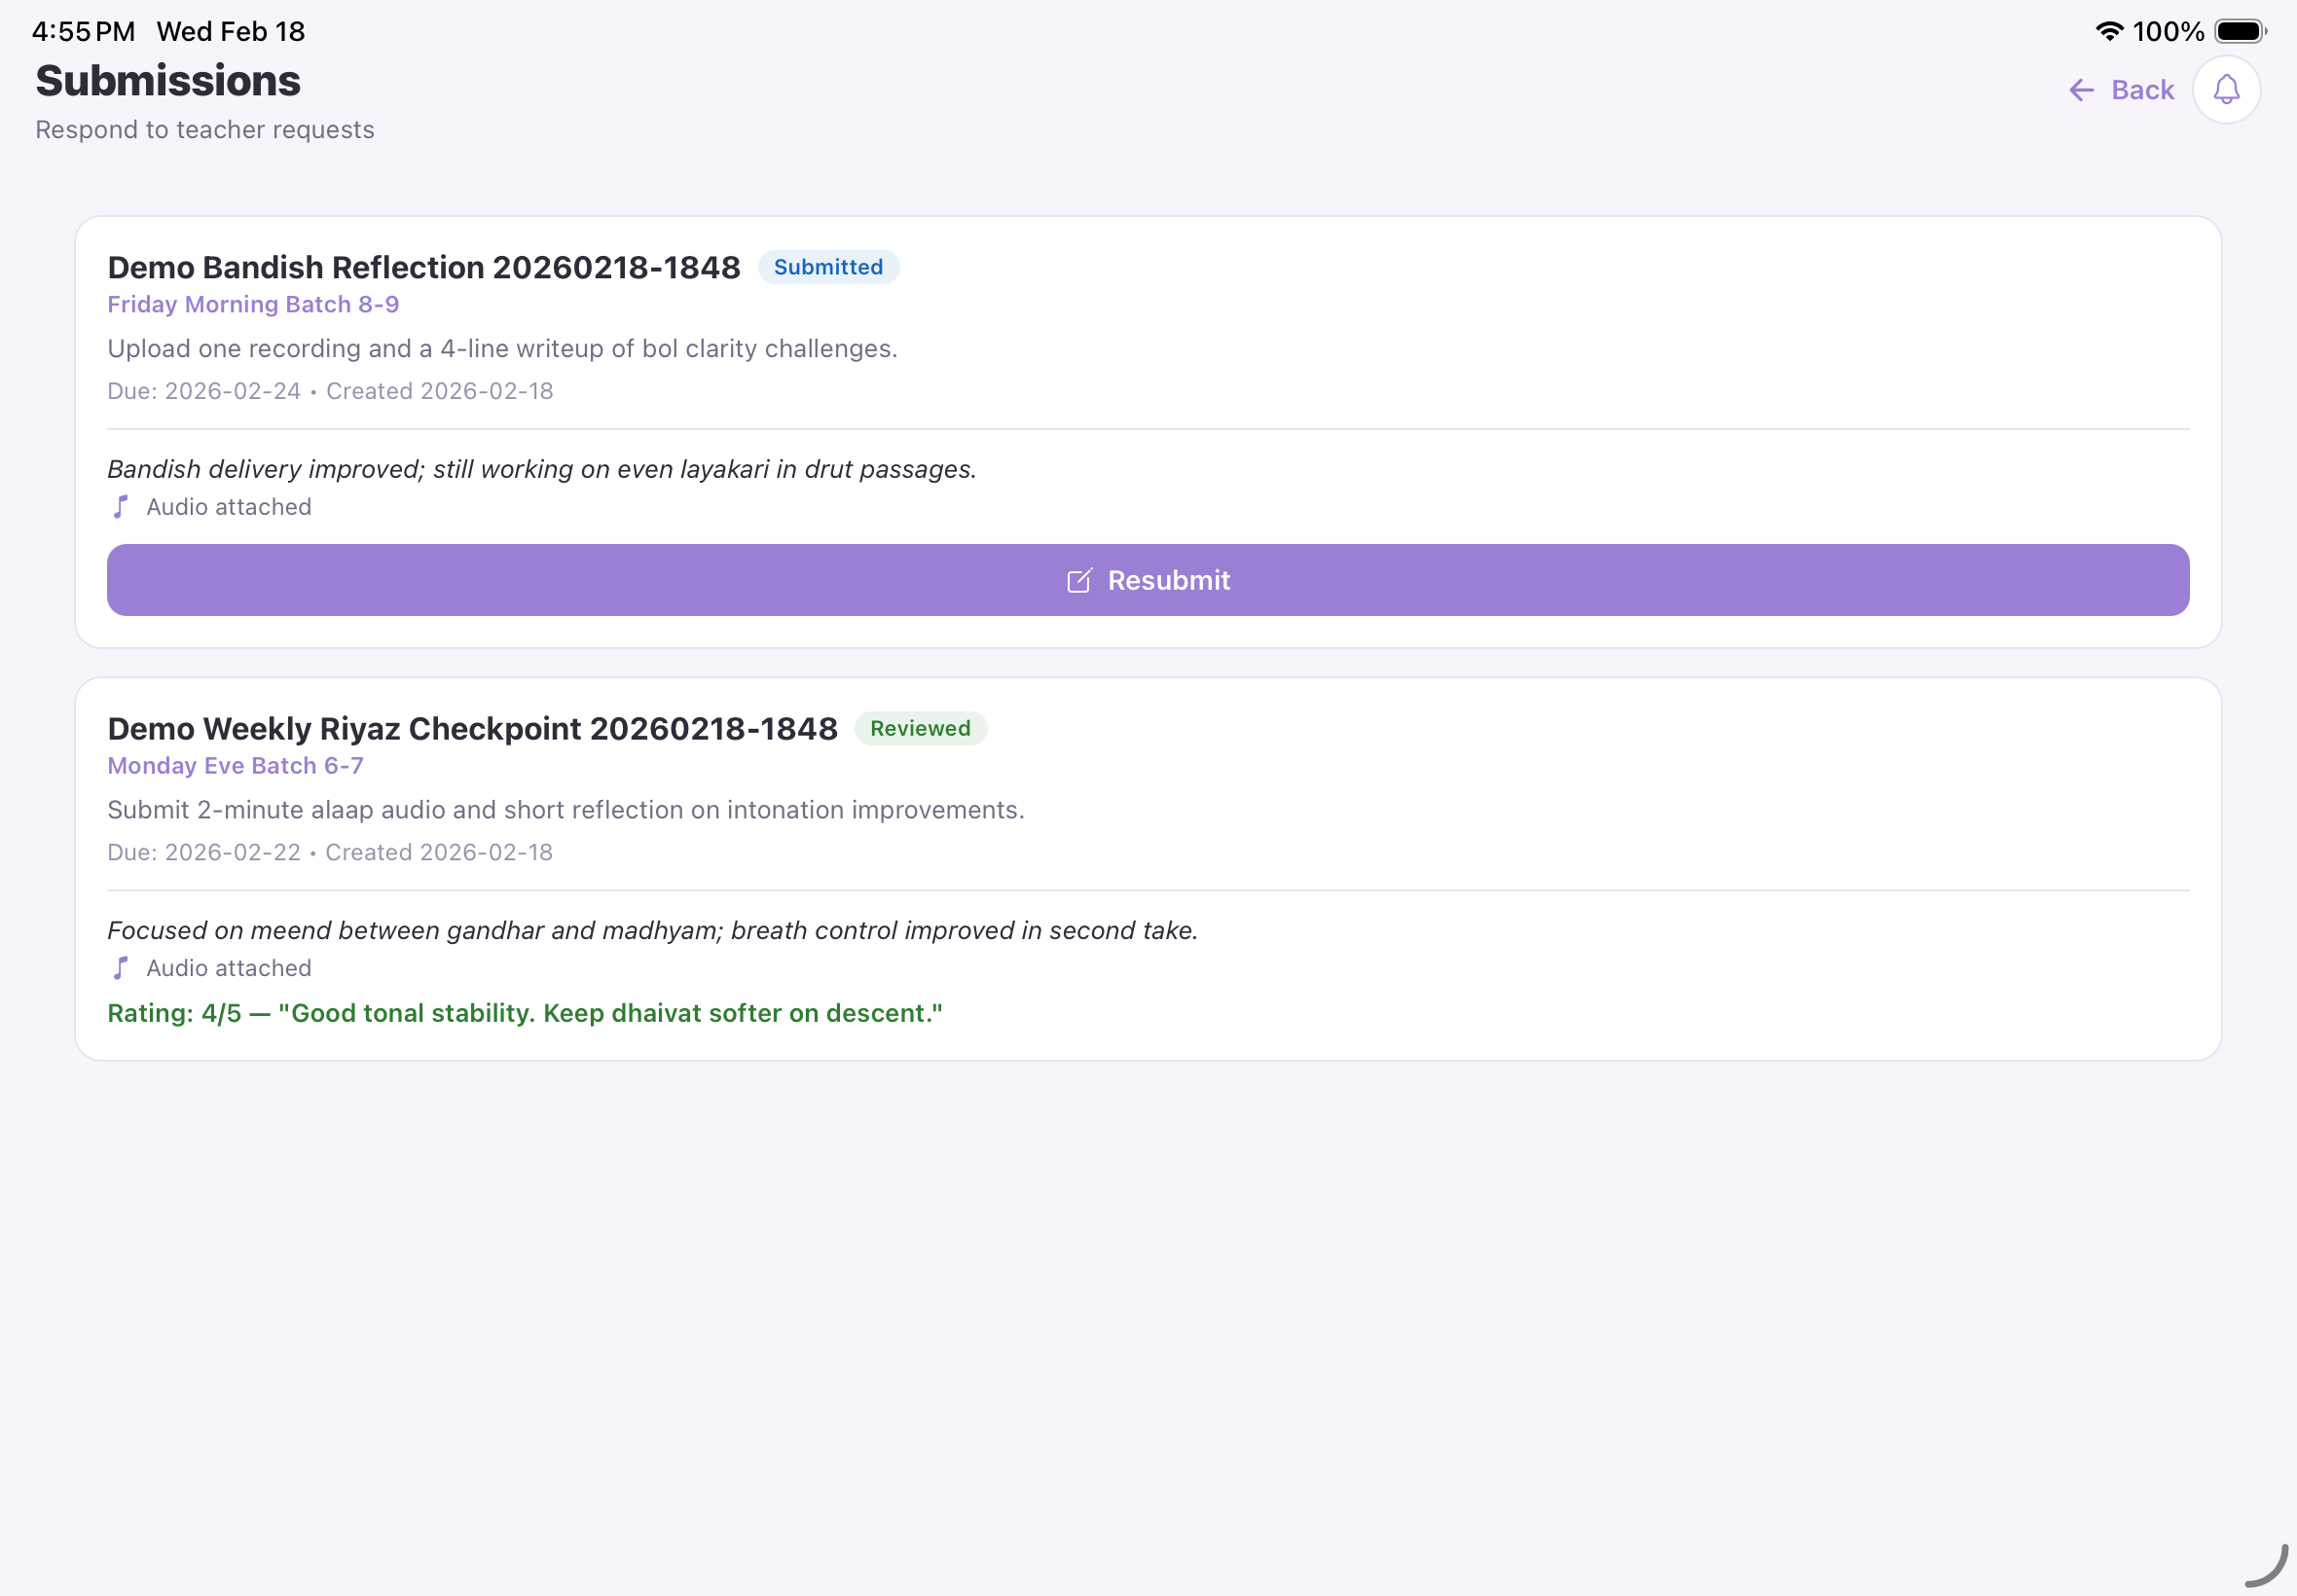The image size is (2297, 1596).
Task: Open Monday Eve Batch 6-7 link
Action: point(235,766)
